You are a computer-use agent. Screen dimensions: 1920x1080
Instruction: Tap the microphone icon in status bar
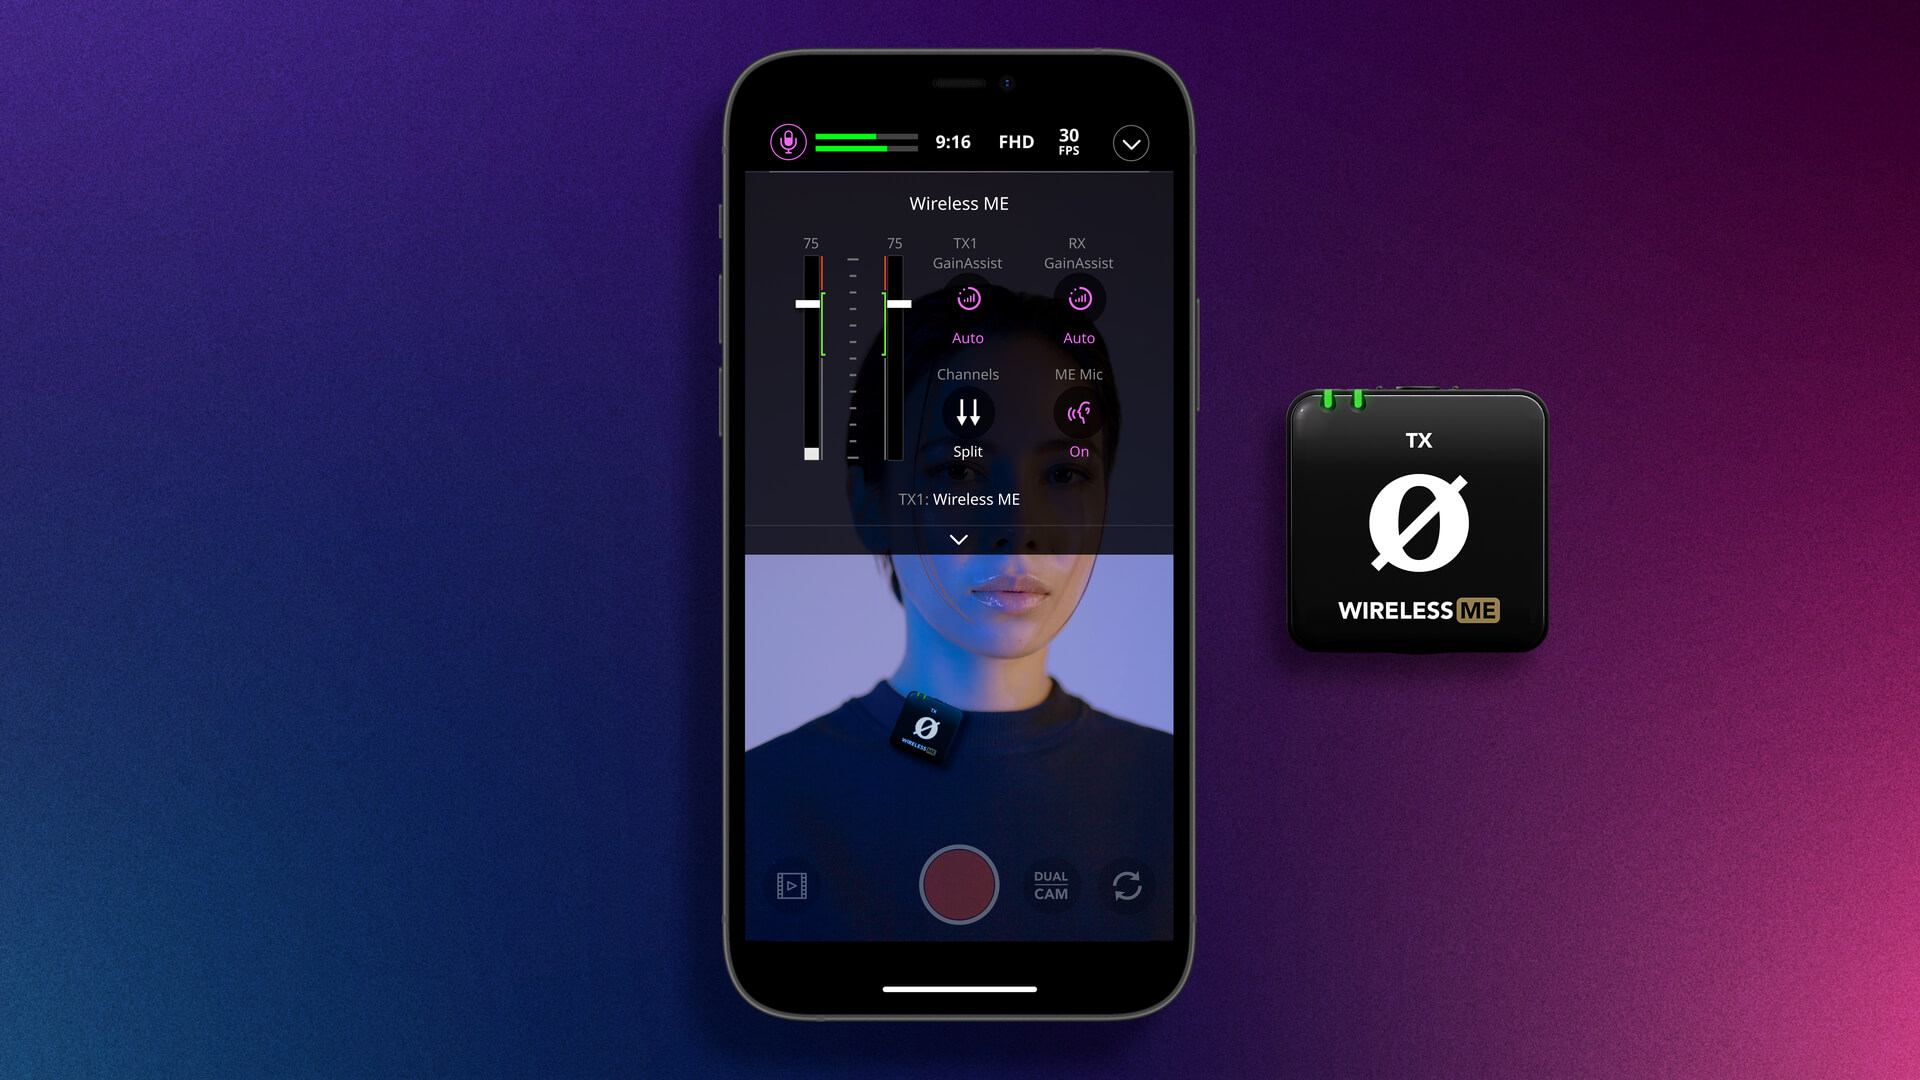pyautogui.click(x=786, y=140)
